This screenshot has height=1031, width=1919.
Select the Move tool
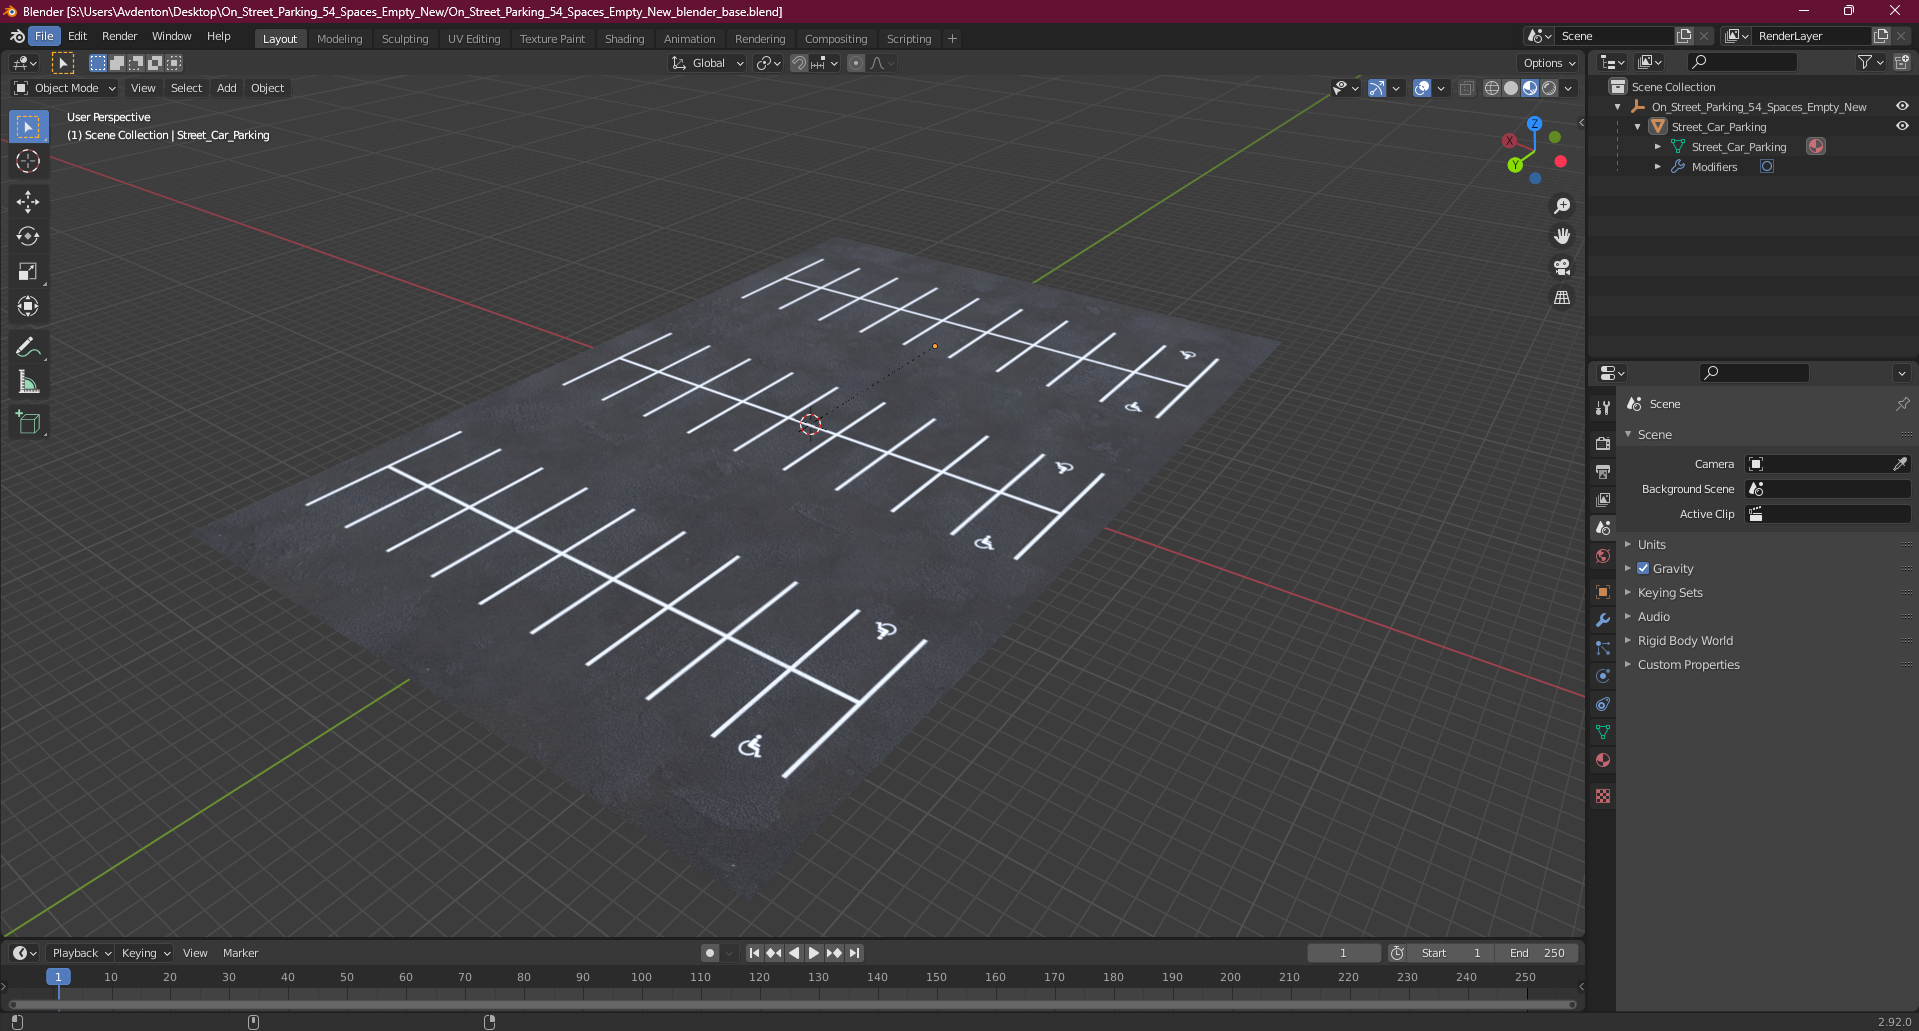pyautogui.click(x=28, y=201)
